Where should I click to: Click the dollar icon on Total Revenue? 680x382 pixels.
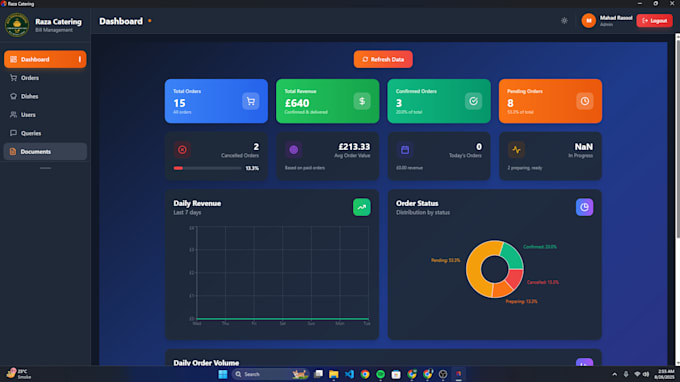coord(362,101)
